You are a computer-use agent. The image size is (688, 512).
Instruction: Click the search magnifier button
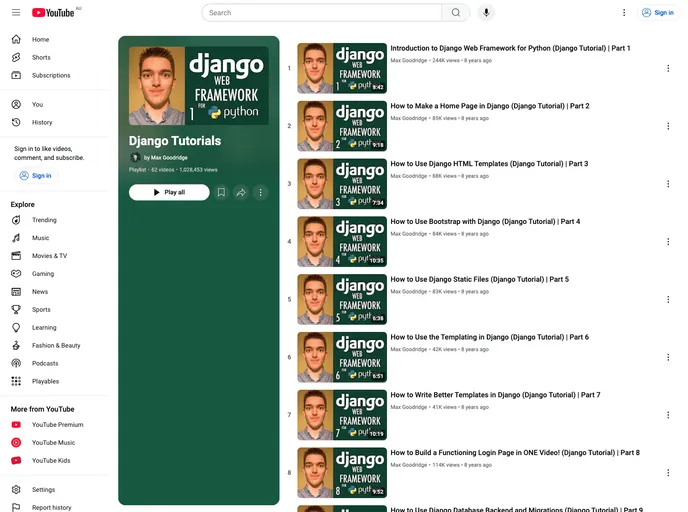point(456,13)
